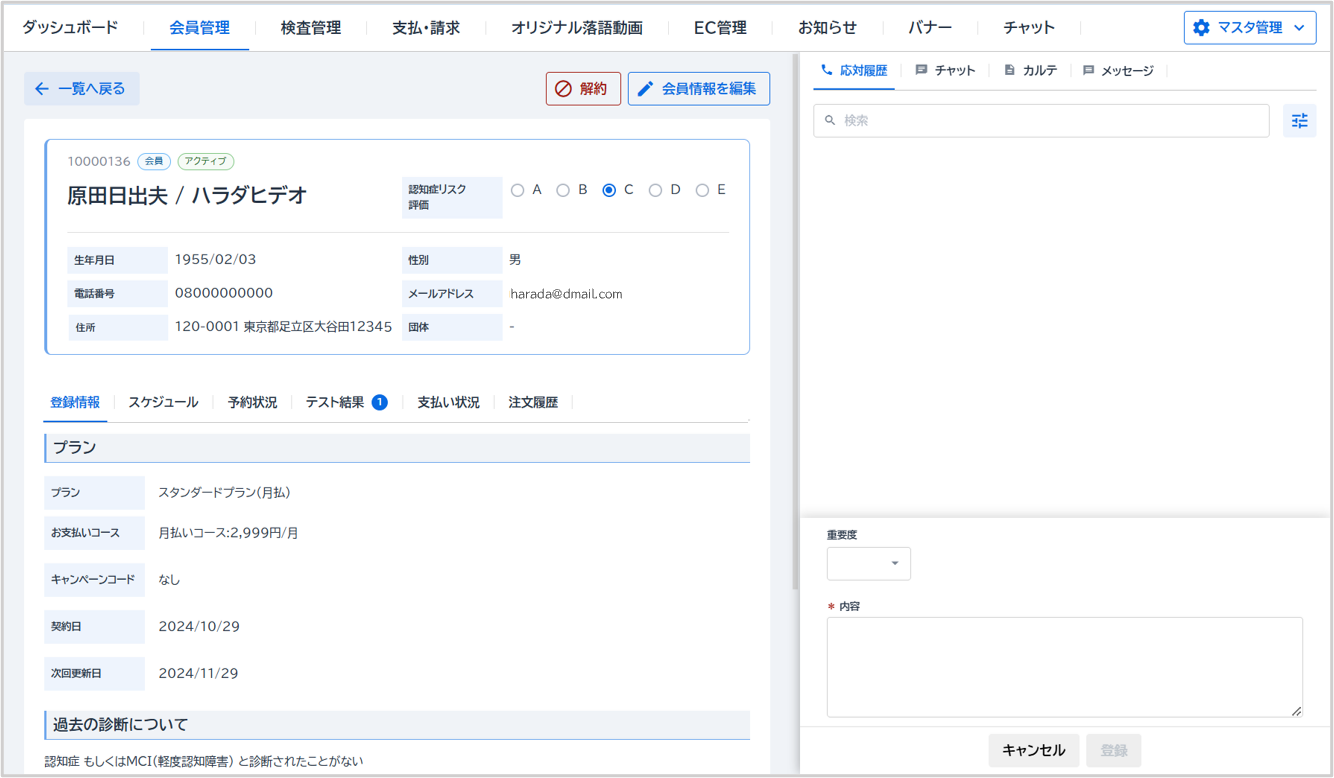Click the prohibition icon on 解約 button
Screen dimensions: 1334x778
(x=563, y=89)
